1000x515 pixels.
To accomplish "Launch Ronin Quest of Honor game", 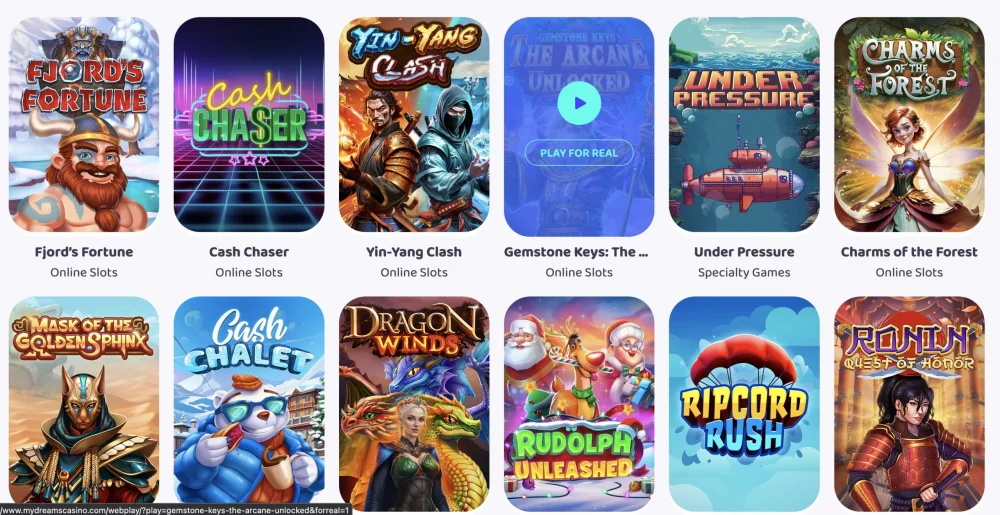I will (909, 404).
